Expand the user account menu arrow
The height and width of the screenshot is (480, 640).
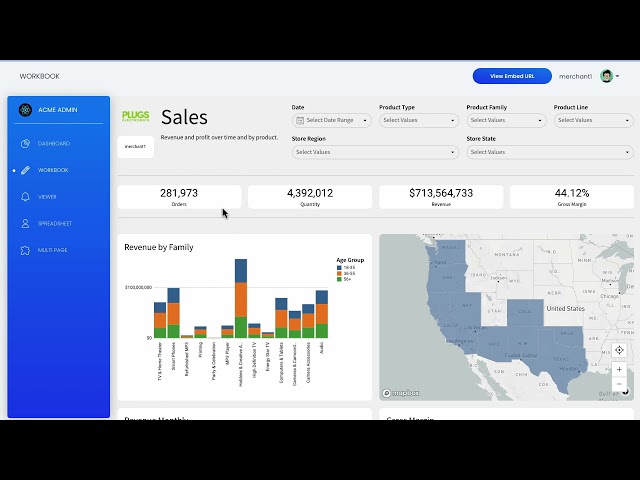(x=618, y=76)
